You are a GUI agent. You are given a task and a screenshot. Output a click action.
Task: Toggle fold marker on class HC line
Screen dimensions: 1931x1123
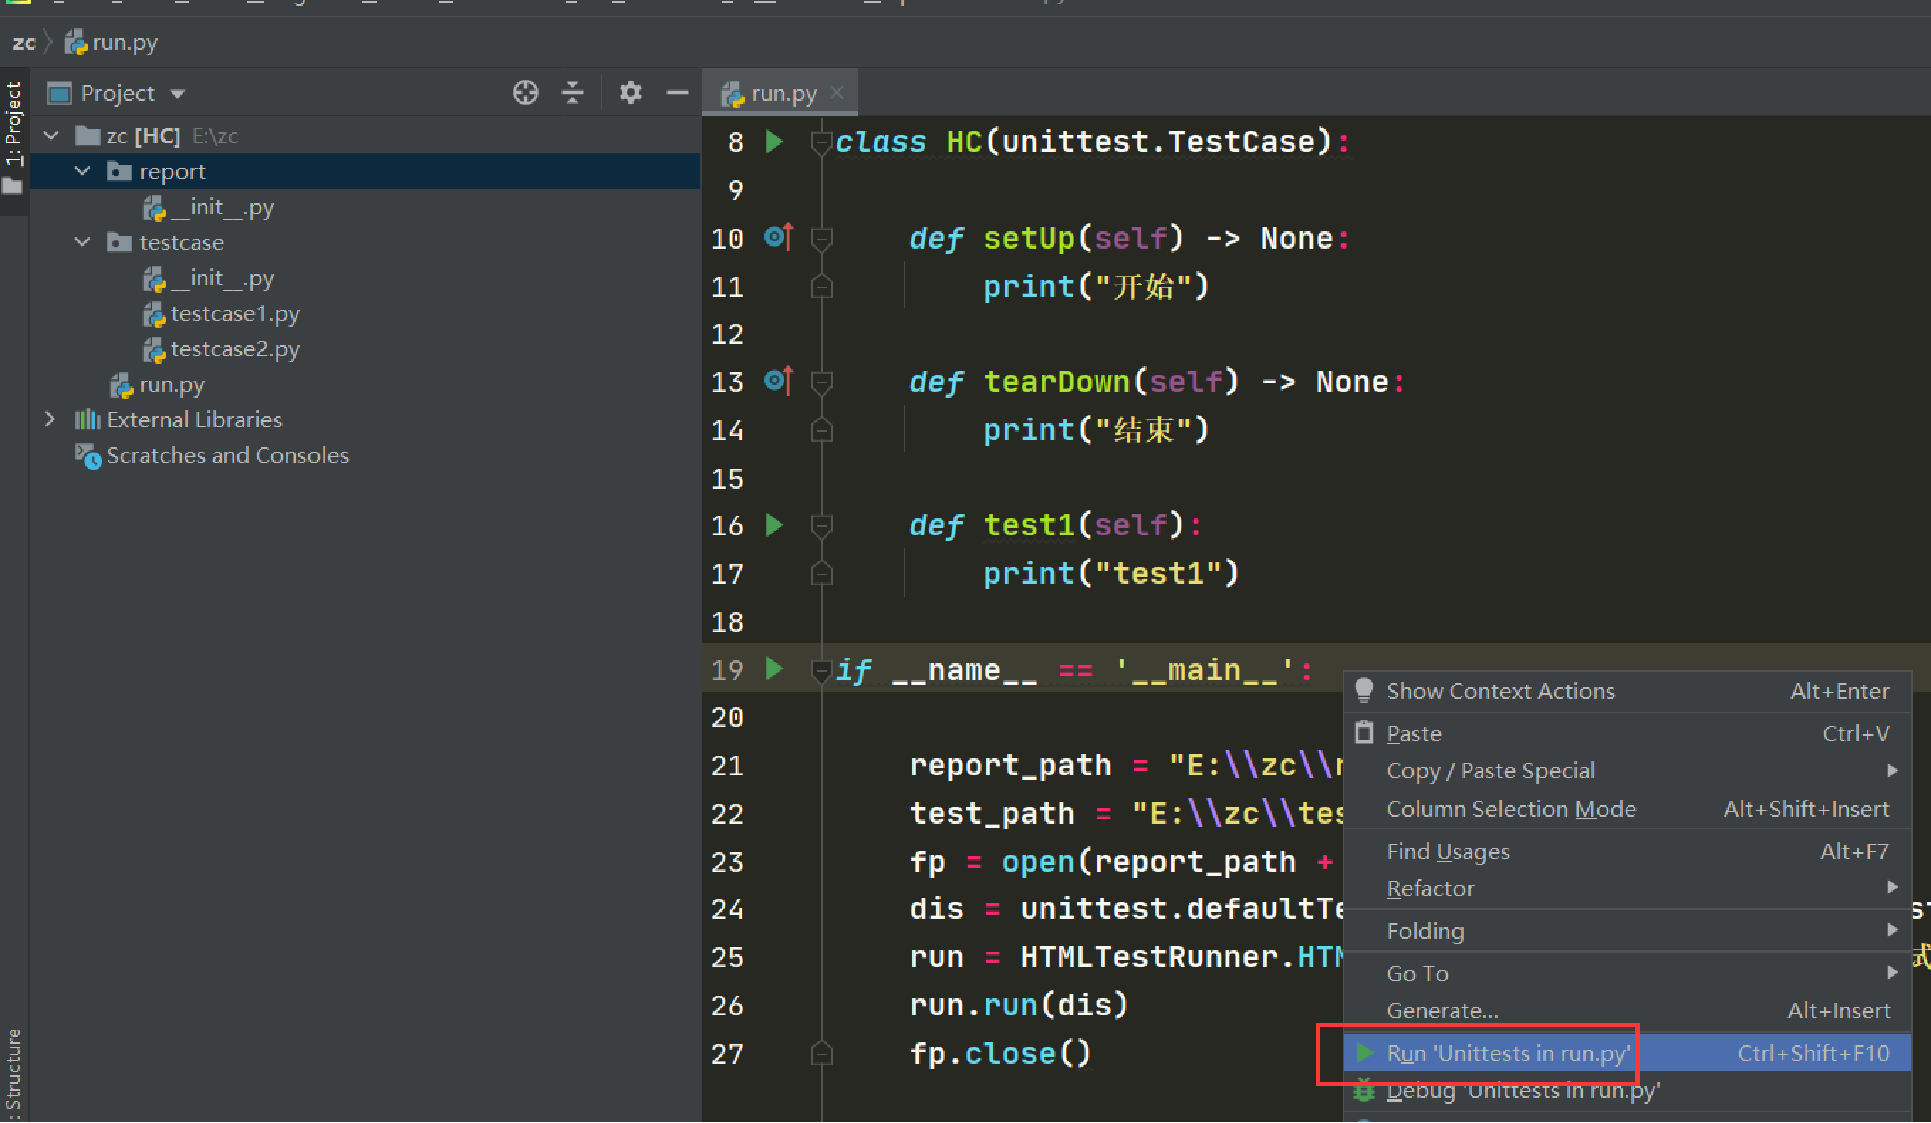(821, 143)
